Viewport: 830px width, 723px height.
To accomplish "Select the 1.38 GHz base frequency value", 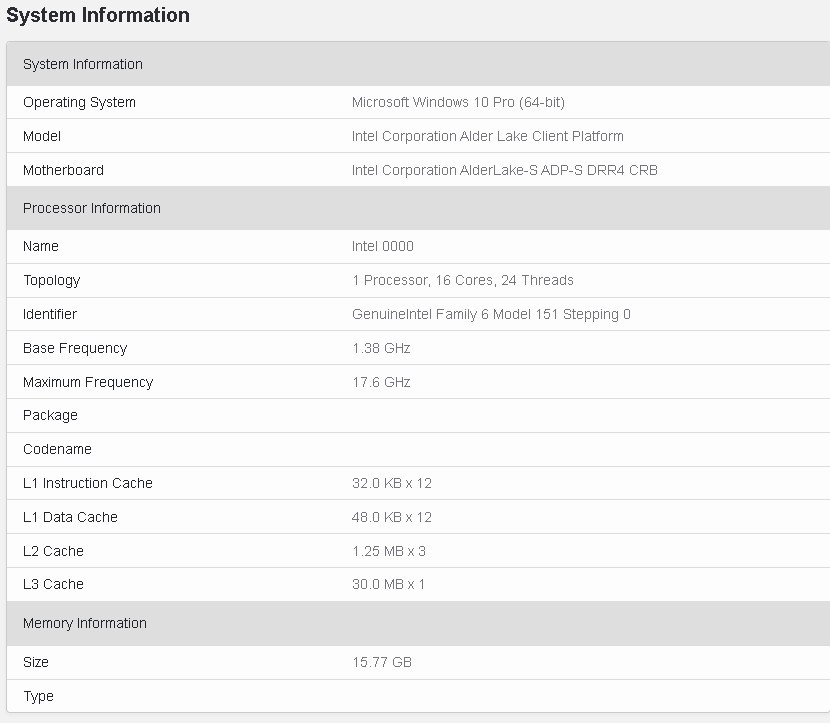I will pyautogui.click(x=381, y=348).
